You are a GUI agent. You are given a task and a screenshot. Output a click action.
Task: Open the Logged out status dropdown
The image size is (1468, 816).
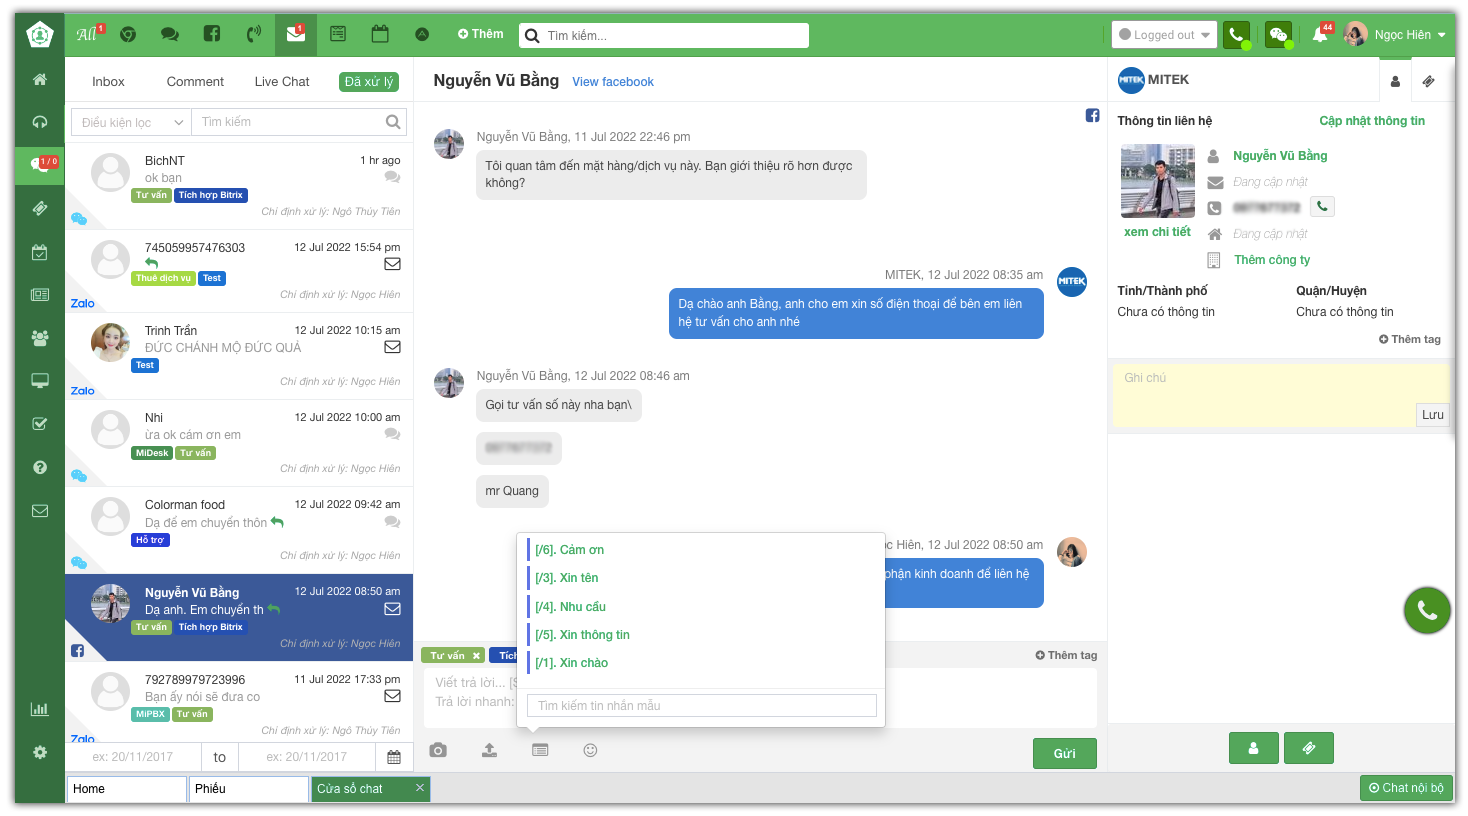(x=1164, y=35)
